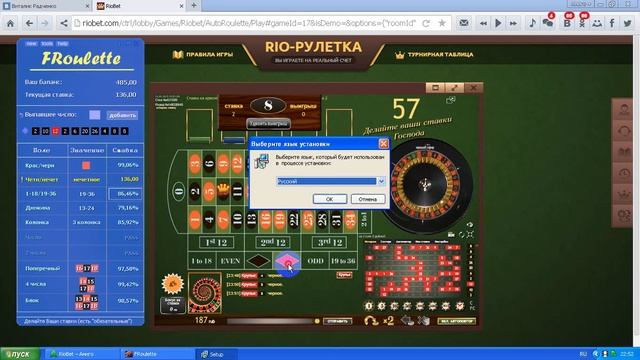This screenshot has width=640, height=360.
Task: Click Отмена in the language selection dialog
Action: pyautogui.click(x=367, y=199)
